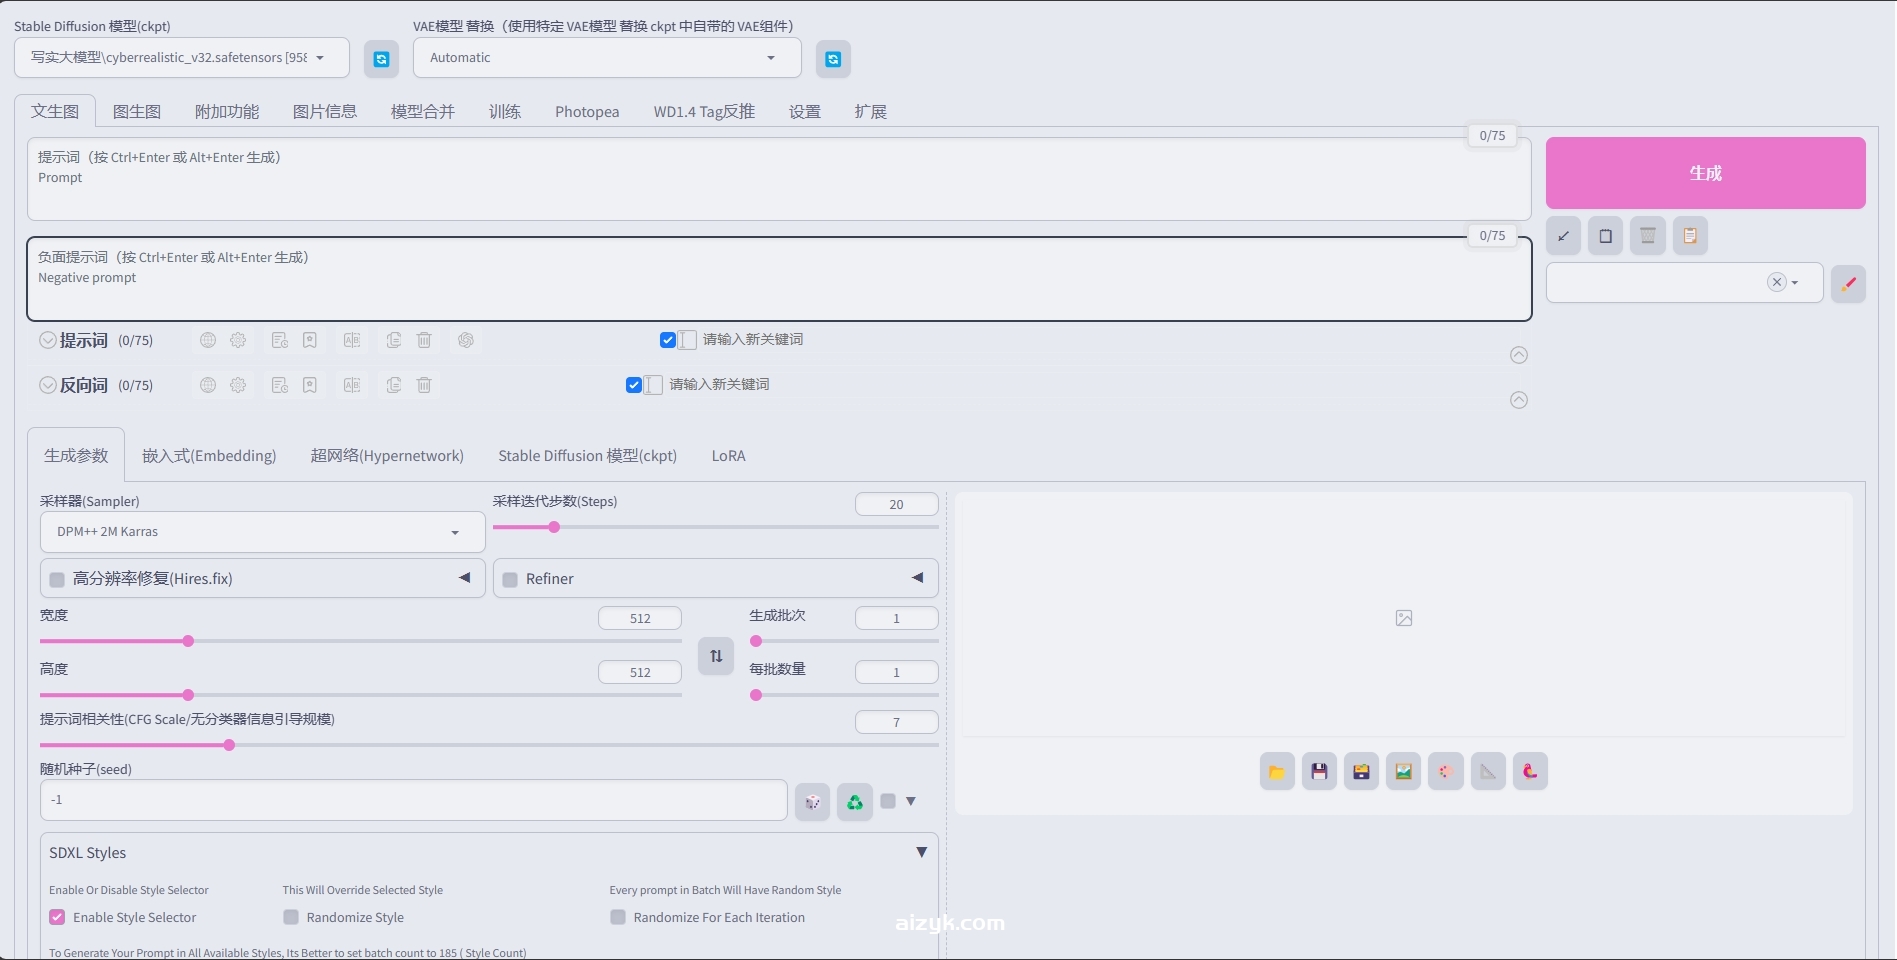
Task: Switch to the LoRA tab
Action: [728, 455]
